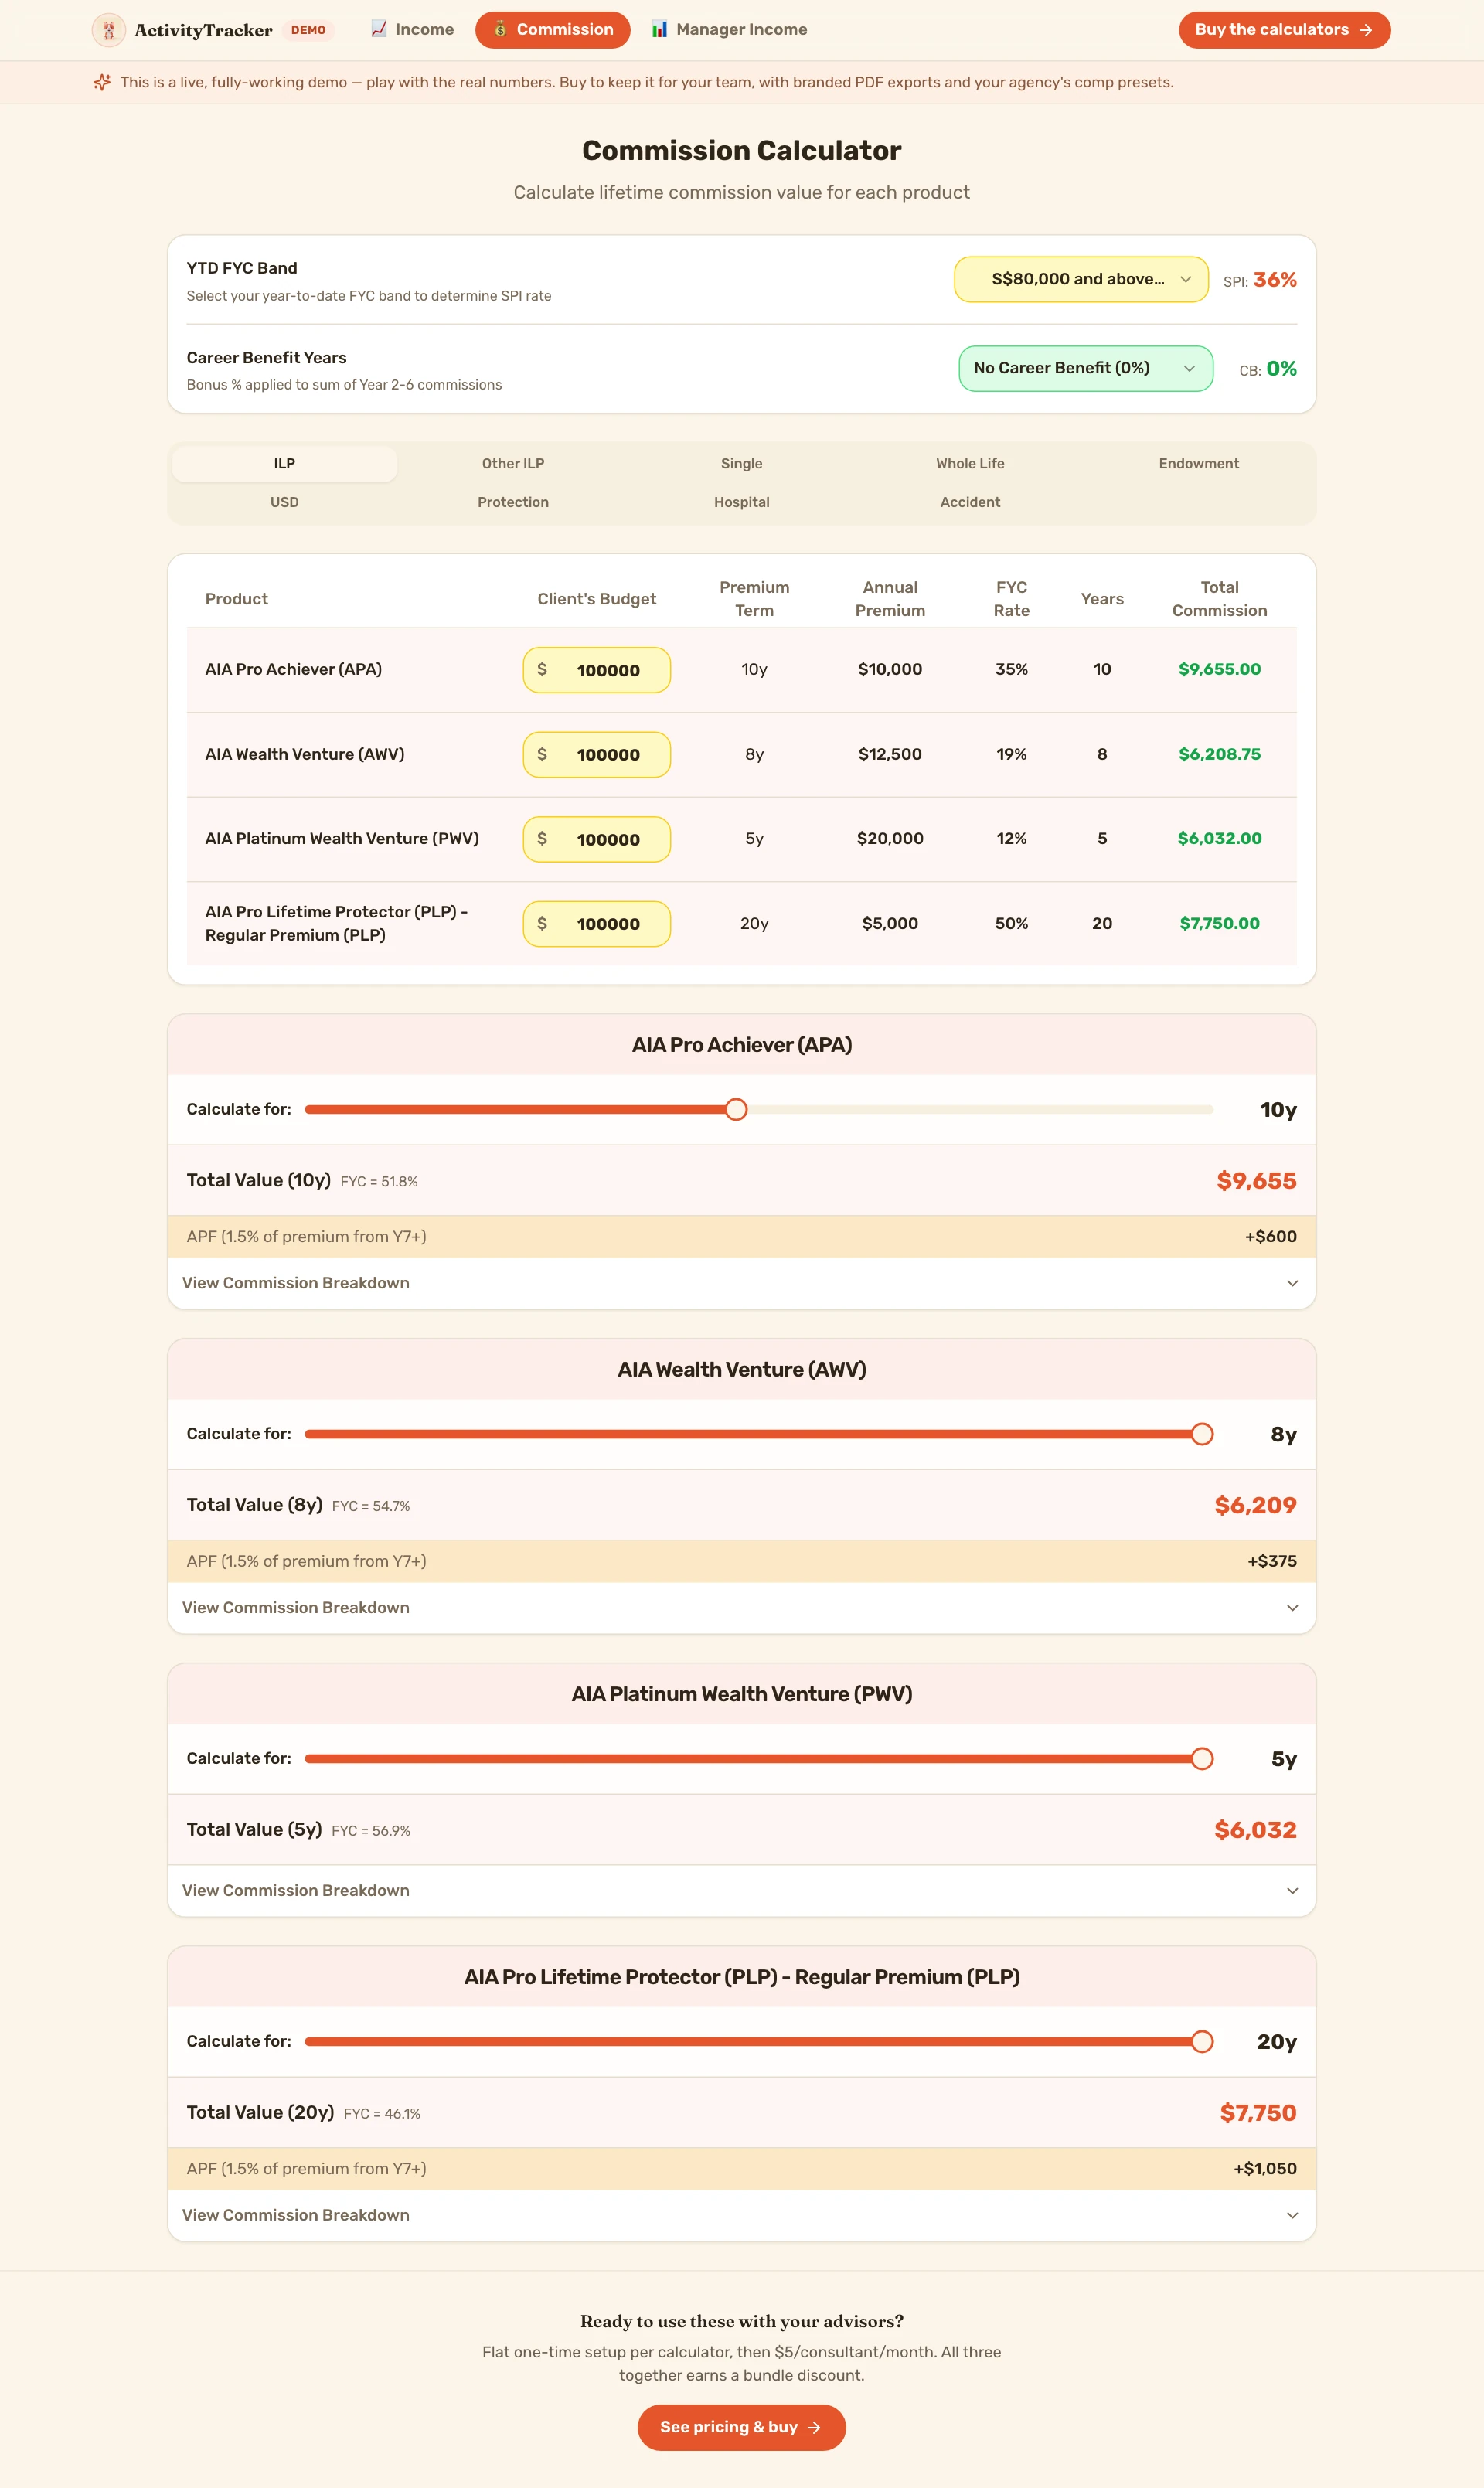Switch to Endowment tab

tap(1198, 464)
